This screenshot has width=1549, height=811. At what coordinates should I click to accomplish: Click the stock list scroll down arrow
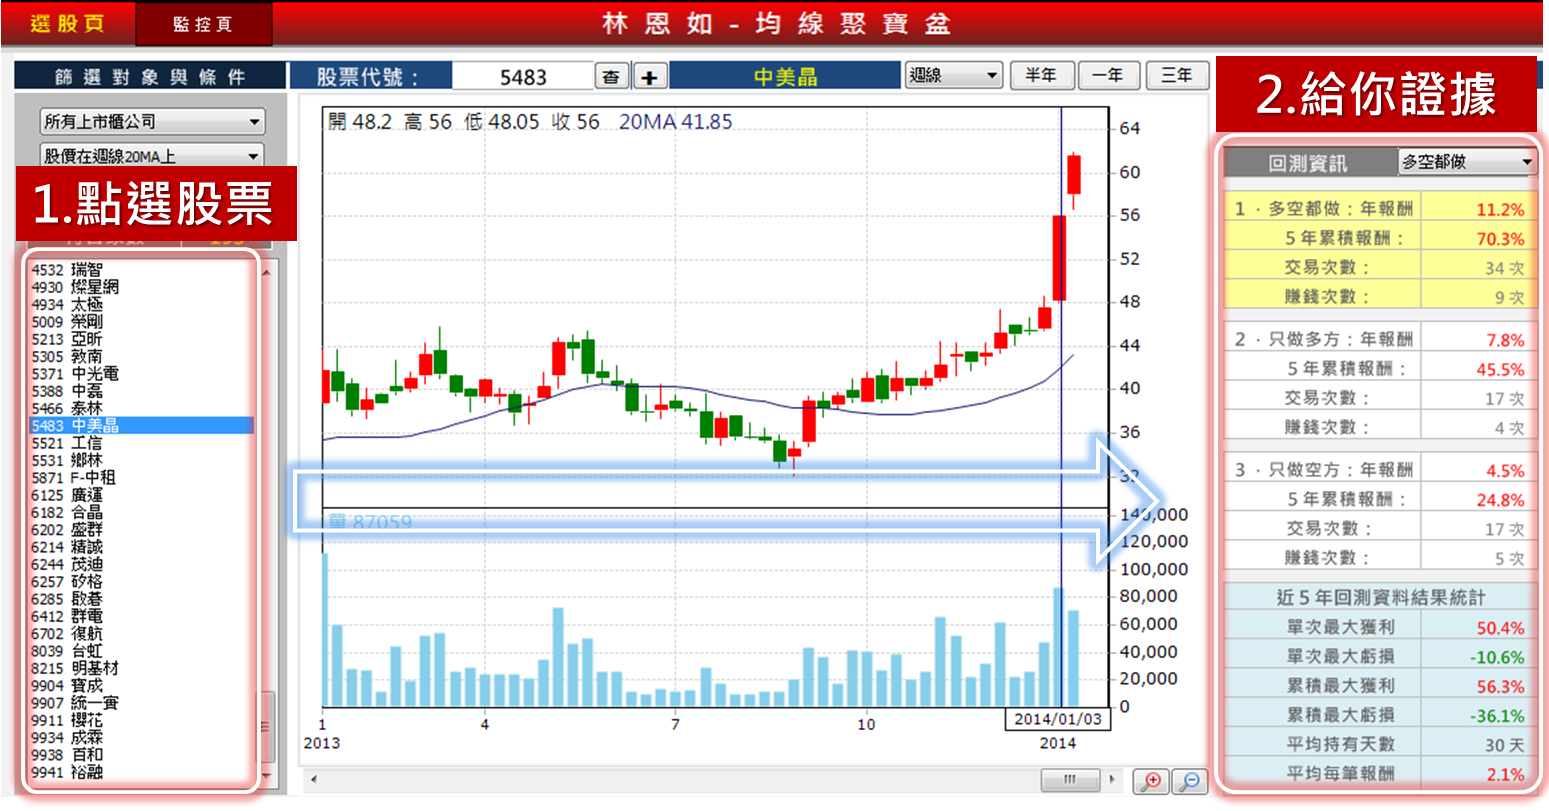[x=266, y=776]
